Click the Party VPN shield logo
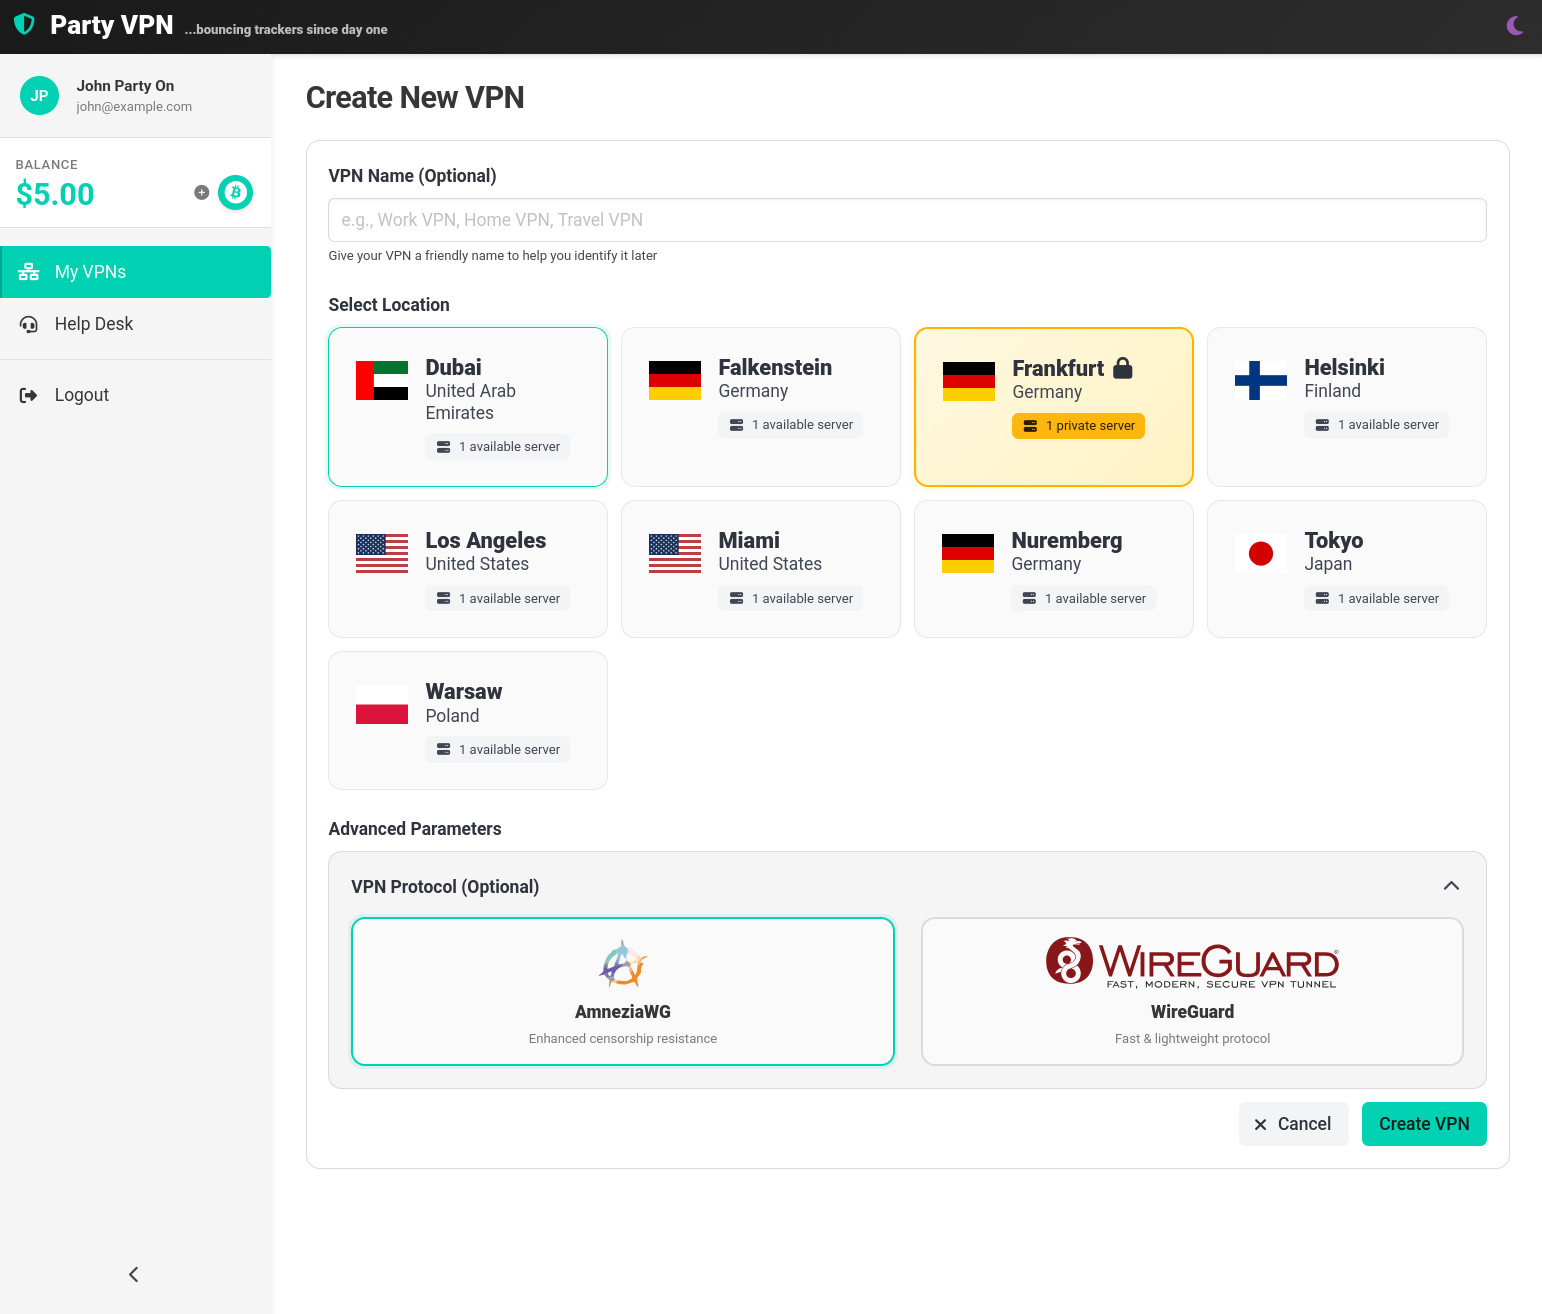 pos(25,24)
